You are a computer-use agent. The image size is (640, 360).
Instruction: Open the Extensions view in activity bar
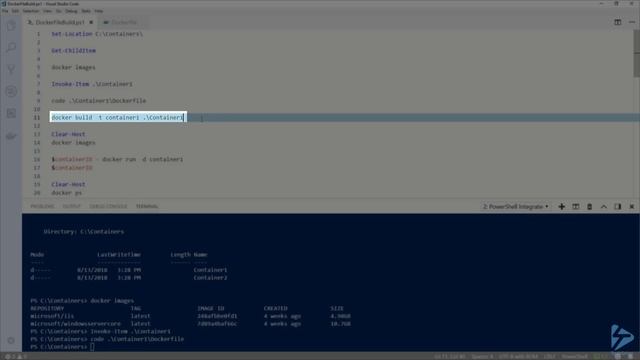[11, 113]
